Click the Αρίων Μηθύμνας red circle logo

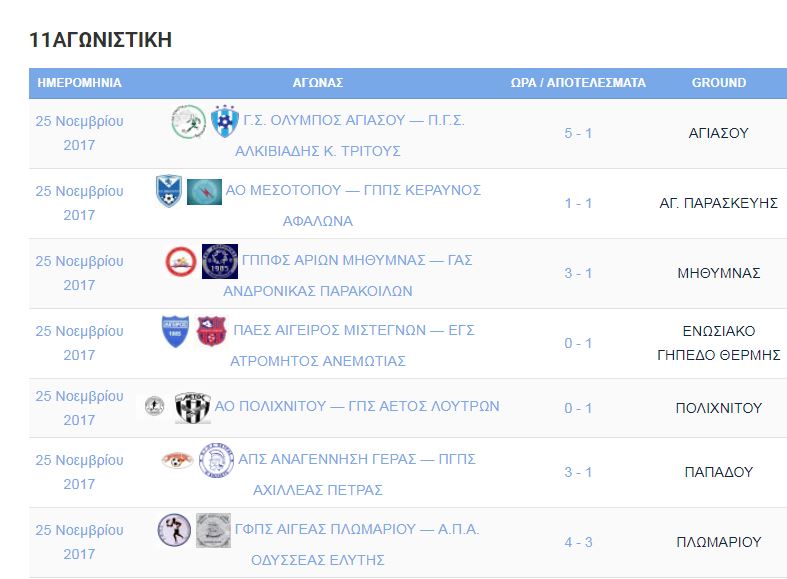tap(181, 261)
